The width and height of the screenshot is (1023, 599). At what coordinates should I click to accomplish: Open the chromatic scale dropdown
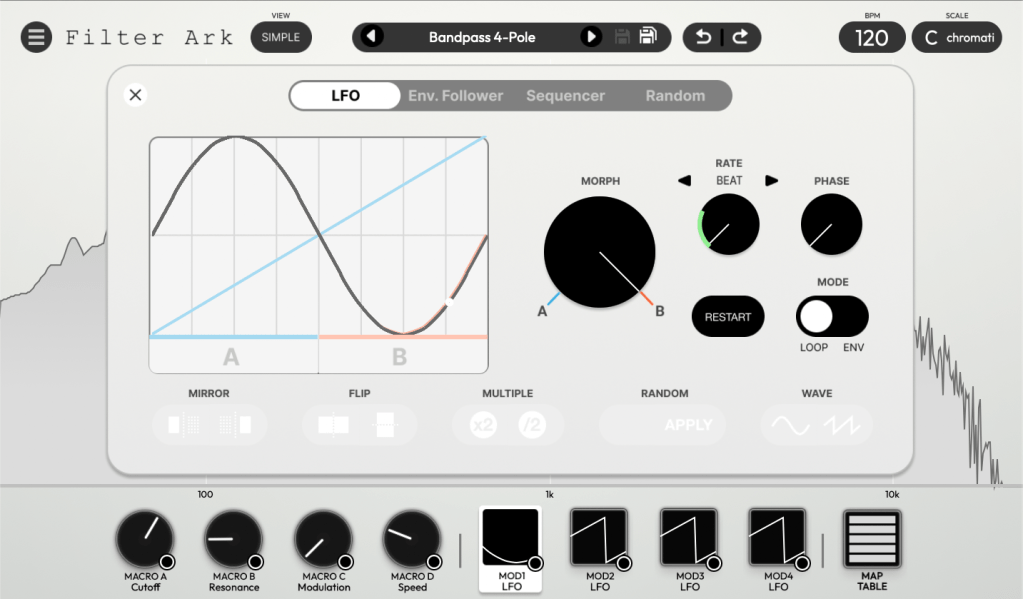click(956, 38)
